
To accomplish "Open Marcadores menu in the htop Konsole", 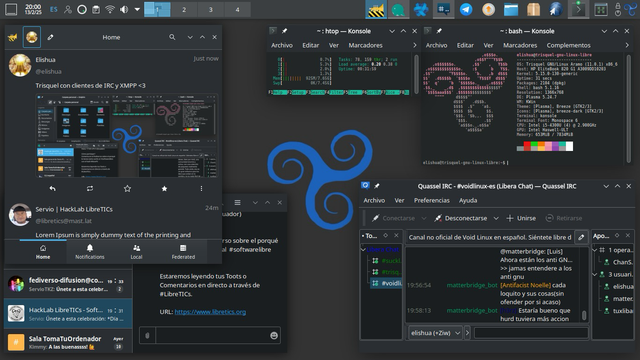I will pos(365,45).
